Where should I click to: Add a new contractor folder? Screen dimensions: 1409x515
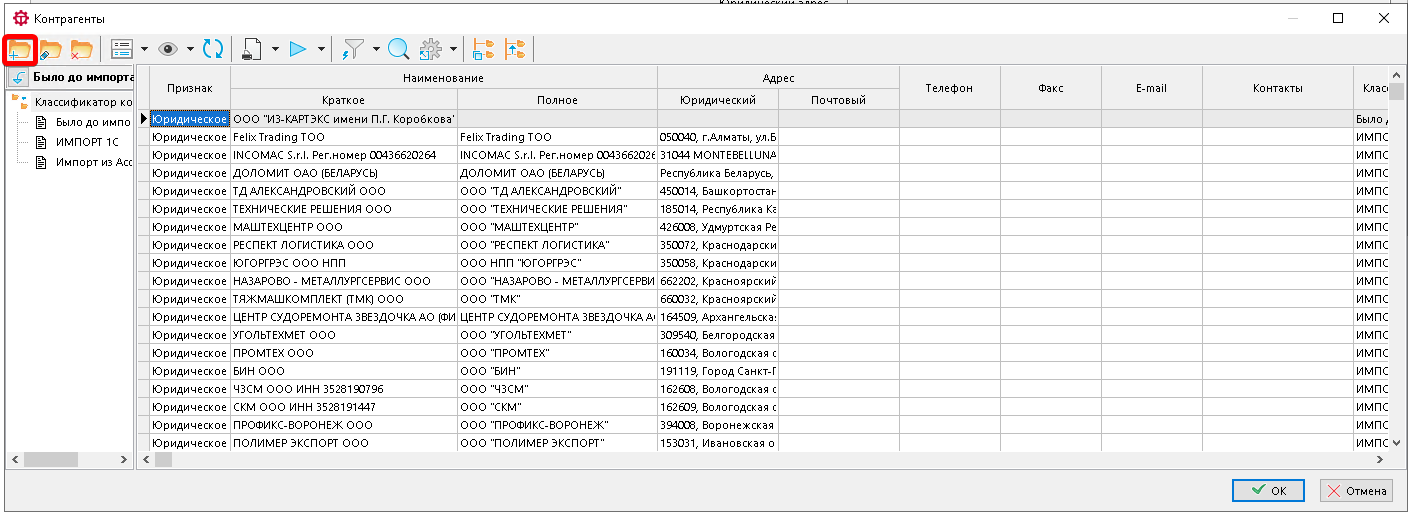click(x=20, y=49)
